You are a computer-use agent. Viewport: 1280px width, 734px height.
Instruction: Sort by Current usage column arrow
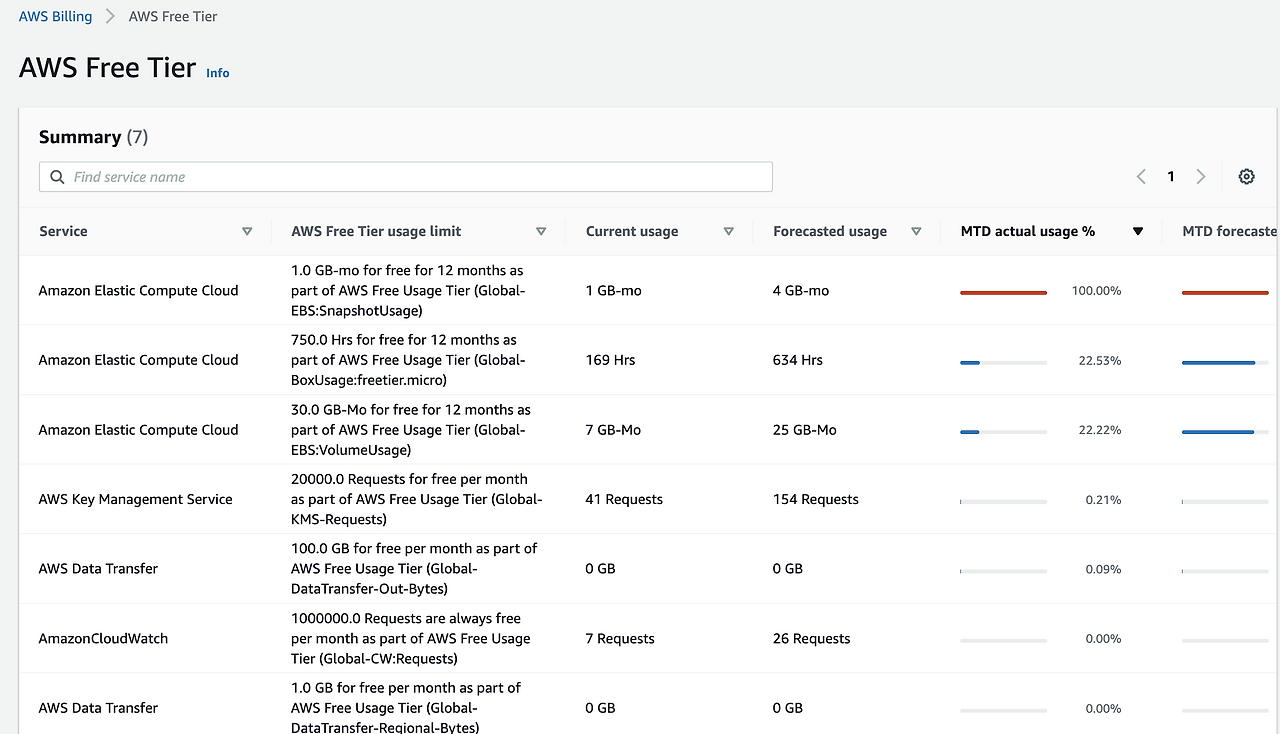(x=729, y=231)
